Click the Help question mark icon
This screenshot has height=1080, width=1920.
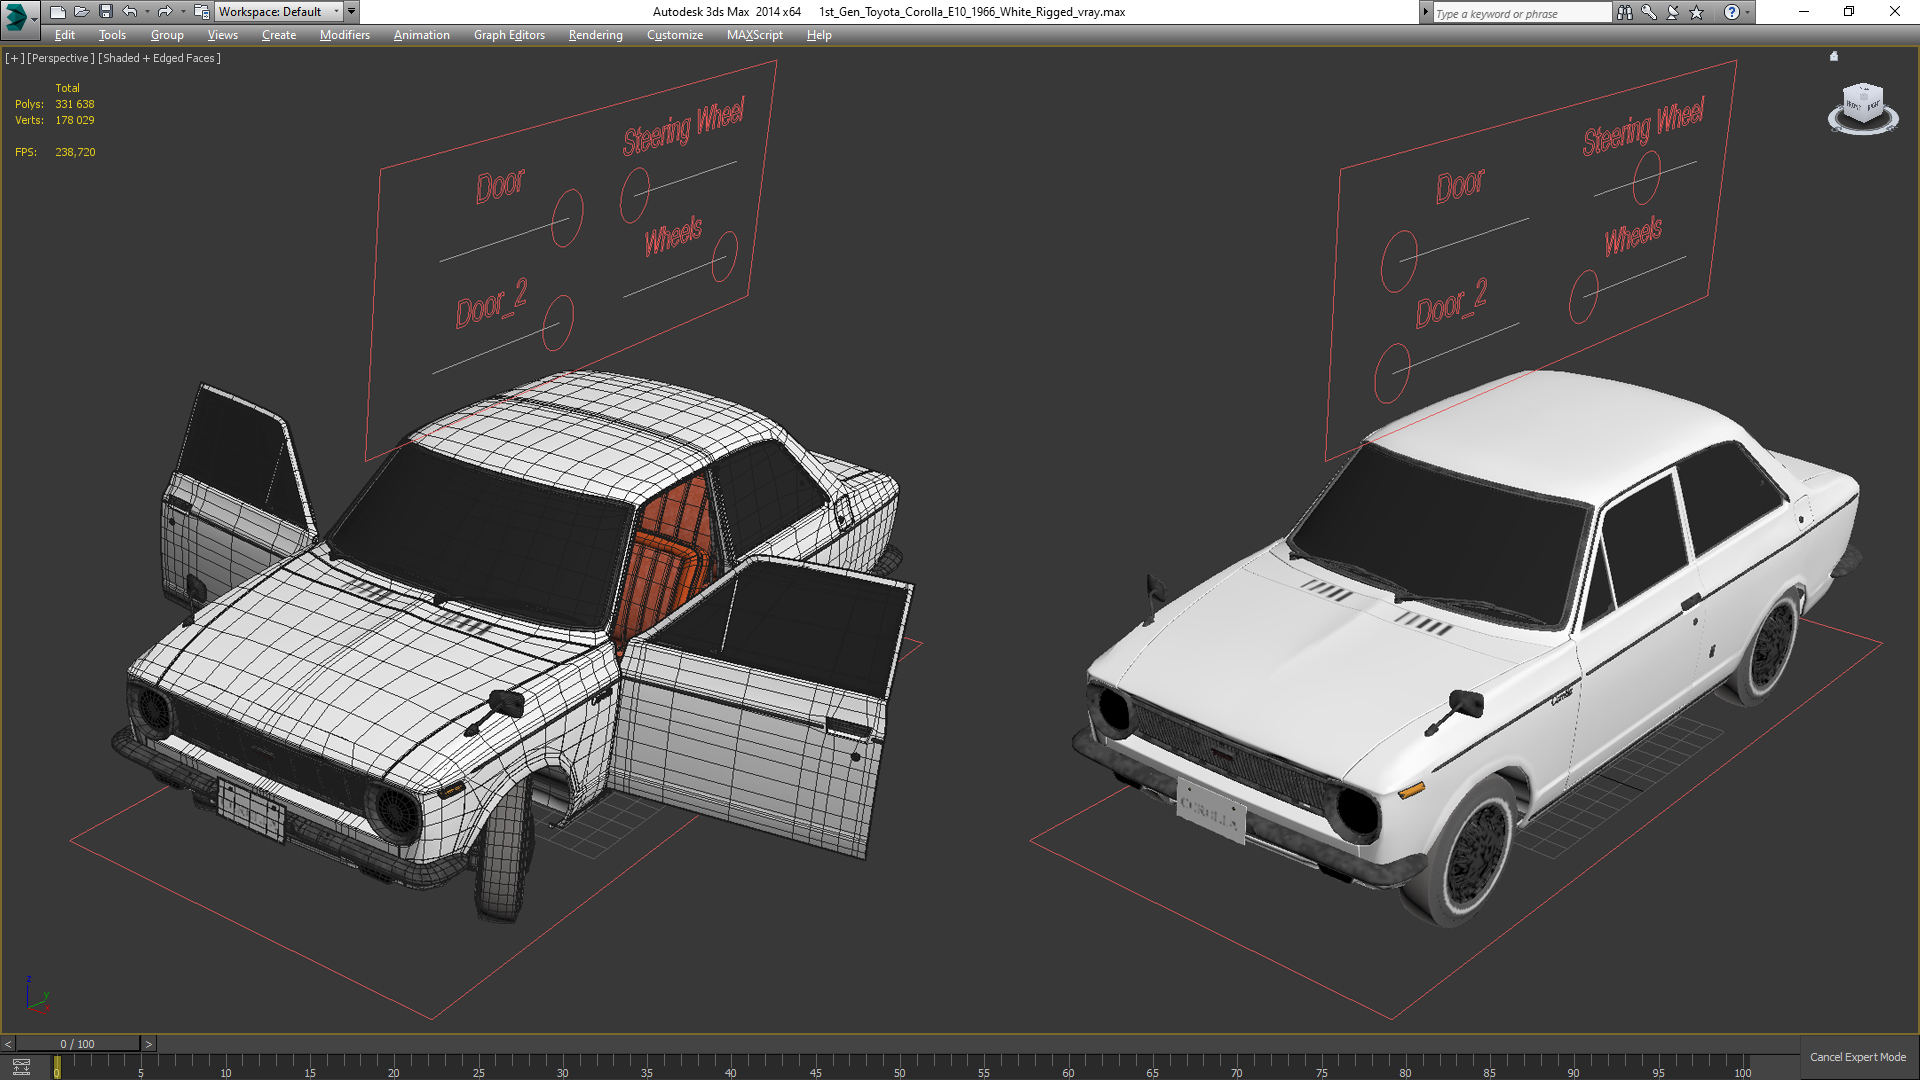click(x=1732, y=12)
